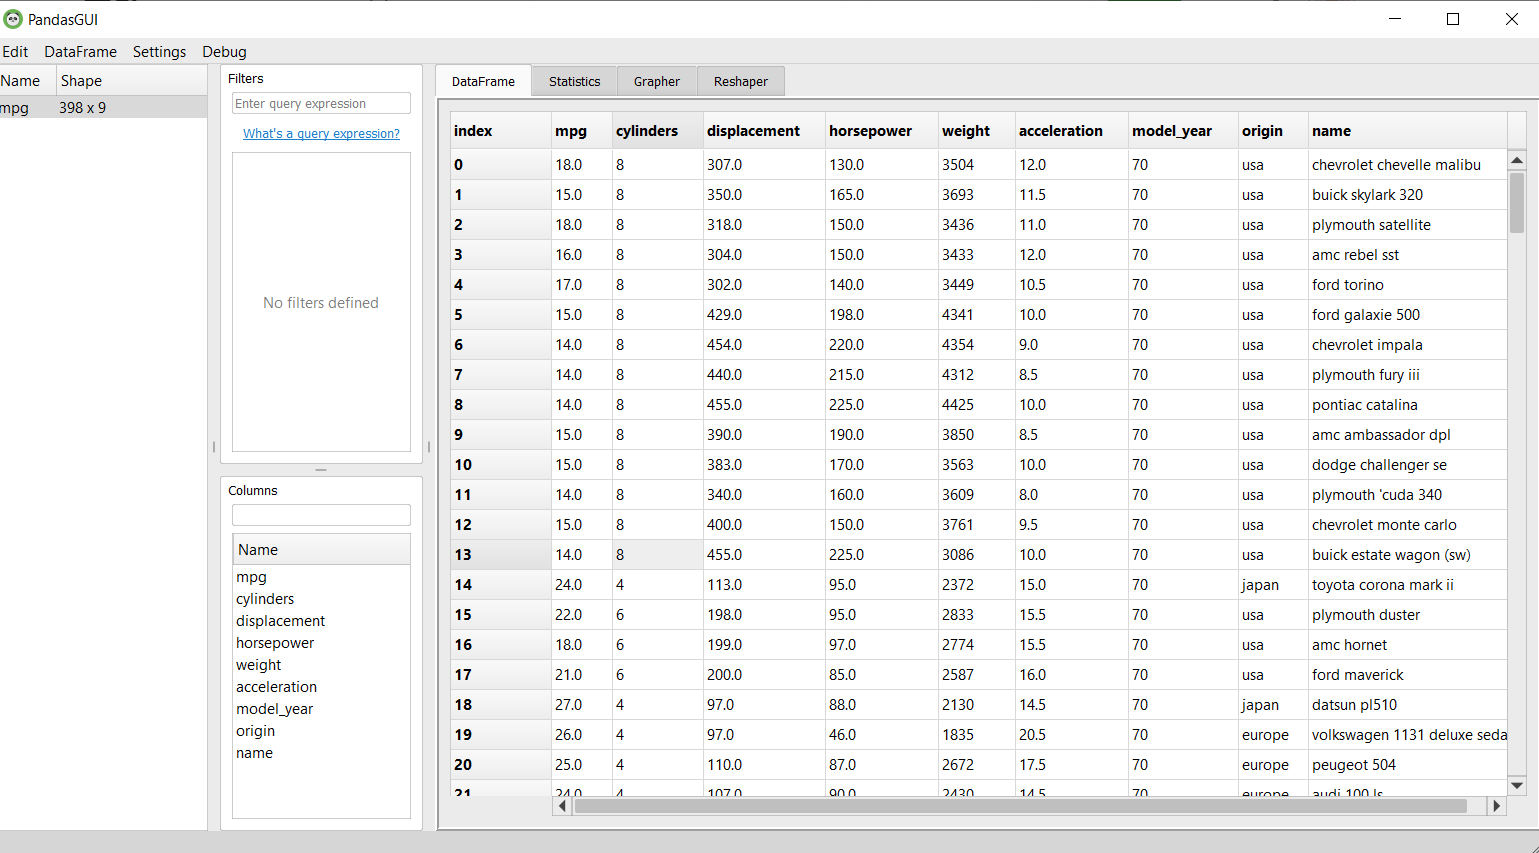This screenshot has height=853, width=1539.
Task: Open the Settings menu
Action: coord(159,52)
